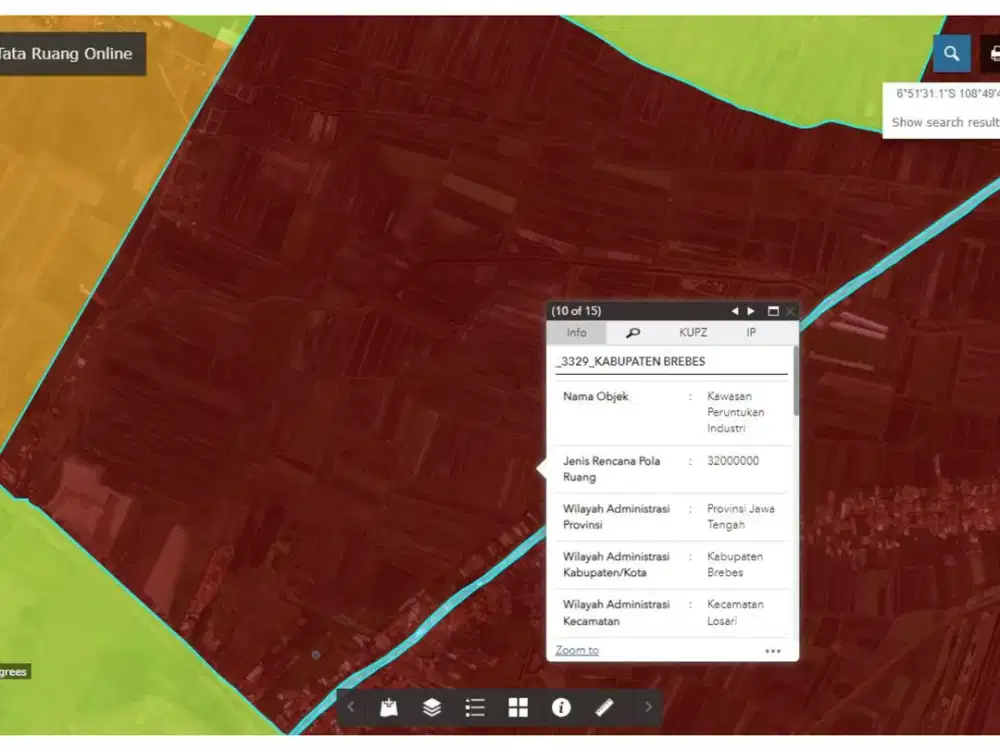Click the blue search magnifier button

[x=951, y=54]
